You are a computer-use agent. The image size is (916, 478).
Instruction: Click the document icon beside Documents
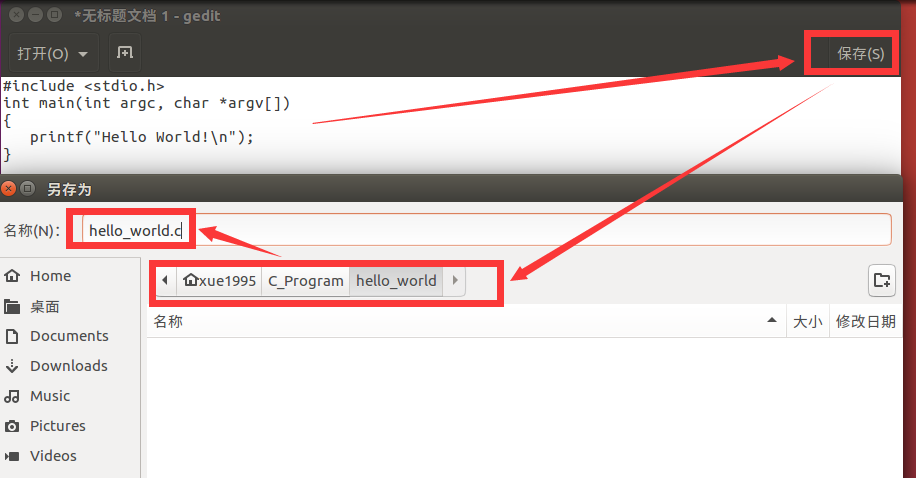point(12,336)
